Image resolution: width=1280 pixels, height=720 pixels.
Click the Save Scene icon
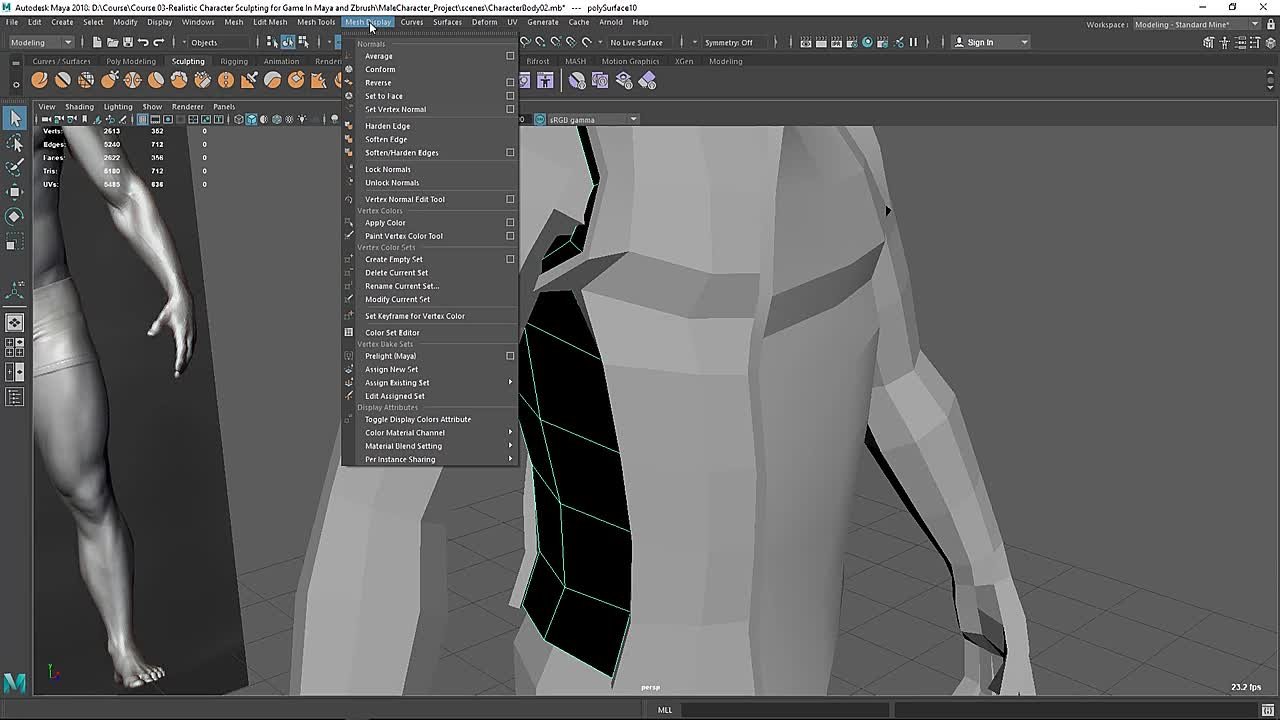point(127,42)
